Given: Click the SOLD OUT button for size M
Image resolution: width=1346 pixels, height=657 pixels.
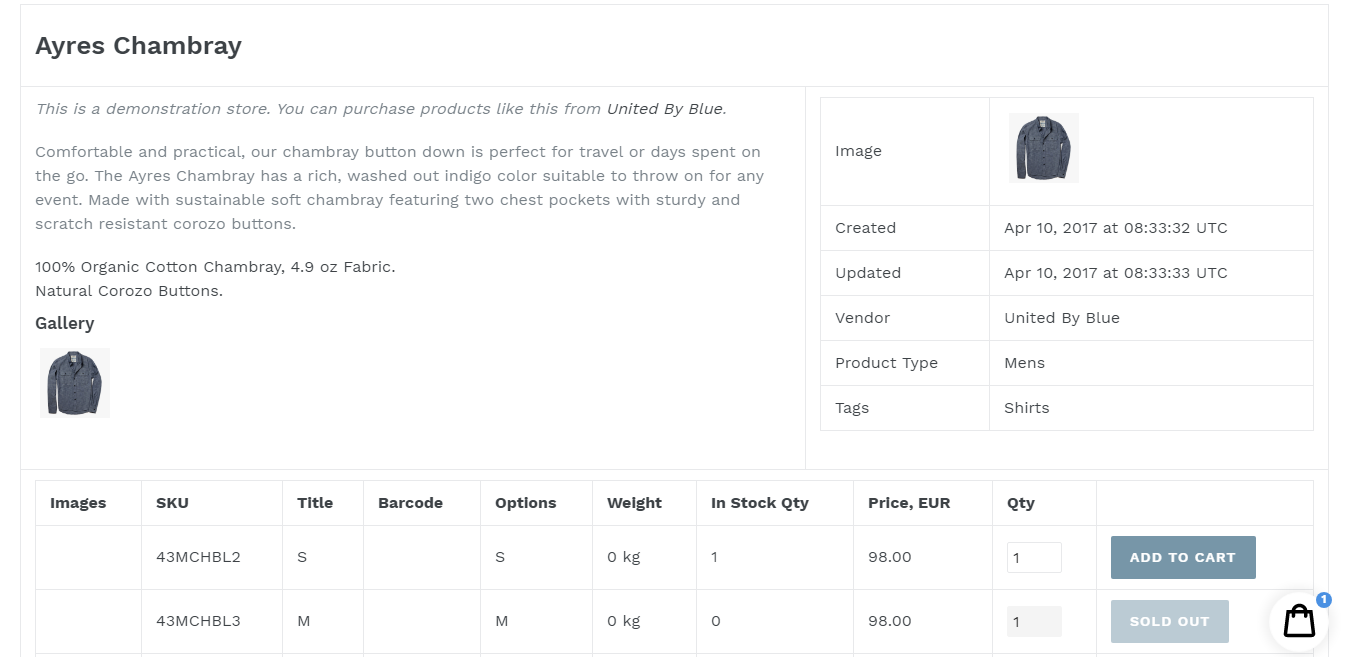Looking at the screenshot, I should tap(1169, 621).
